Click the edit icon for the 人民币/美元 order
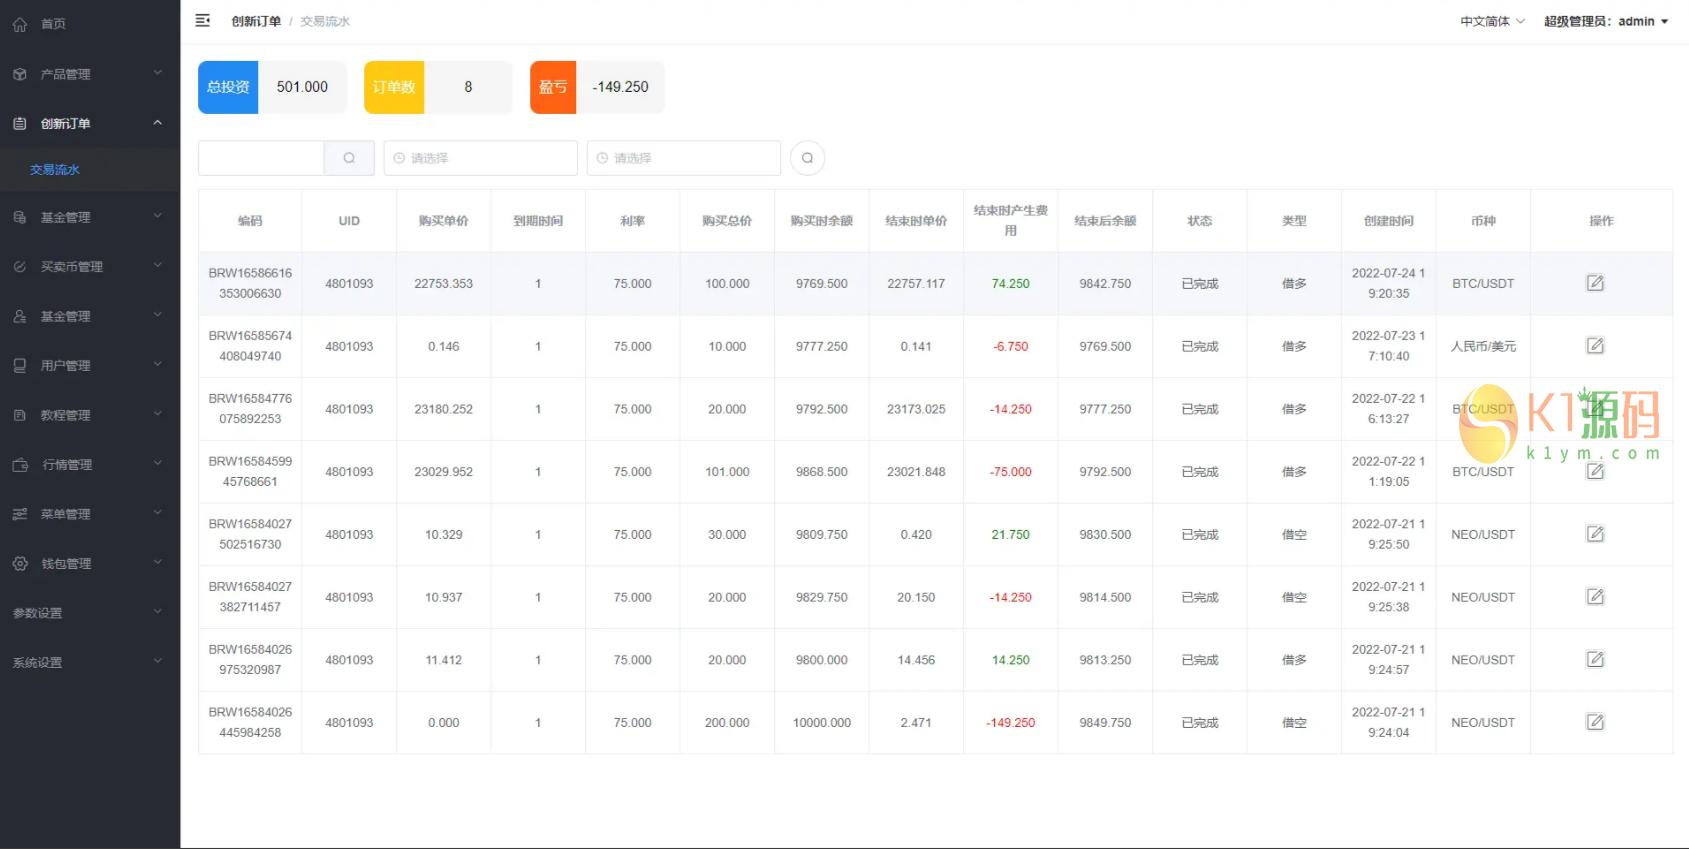Screen dimensions: 1689x849 (1595, 346)
